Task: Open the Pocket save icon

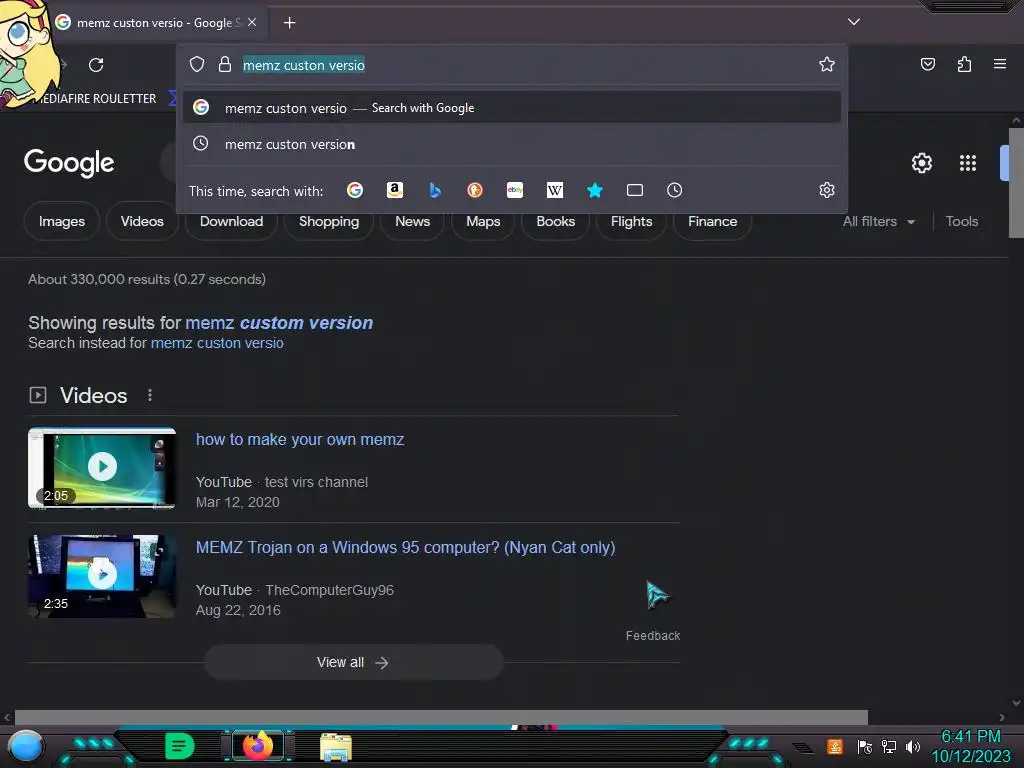Action: click(x=927, y=64)
